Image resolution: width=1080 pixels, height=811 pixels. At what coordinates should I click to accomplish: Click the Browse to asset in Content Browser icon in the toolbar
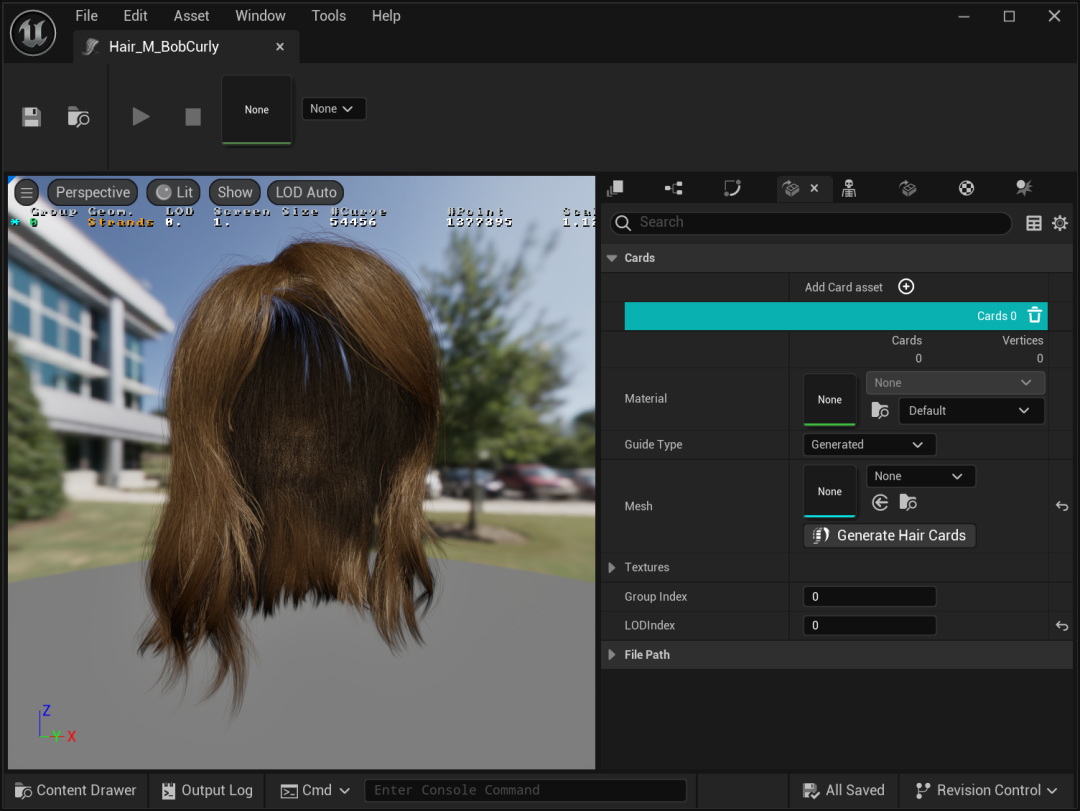[x=78, y=117]
